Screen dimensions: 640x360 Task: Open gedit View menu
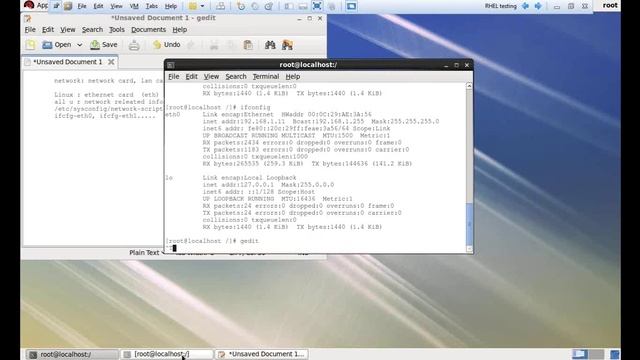point(68,30)
